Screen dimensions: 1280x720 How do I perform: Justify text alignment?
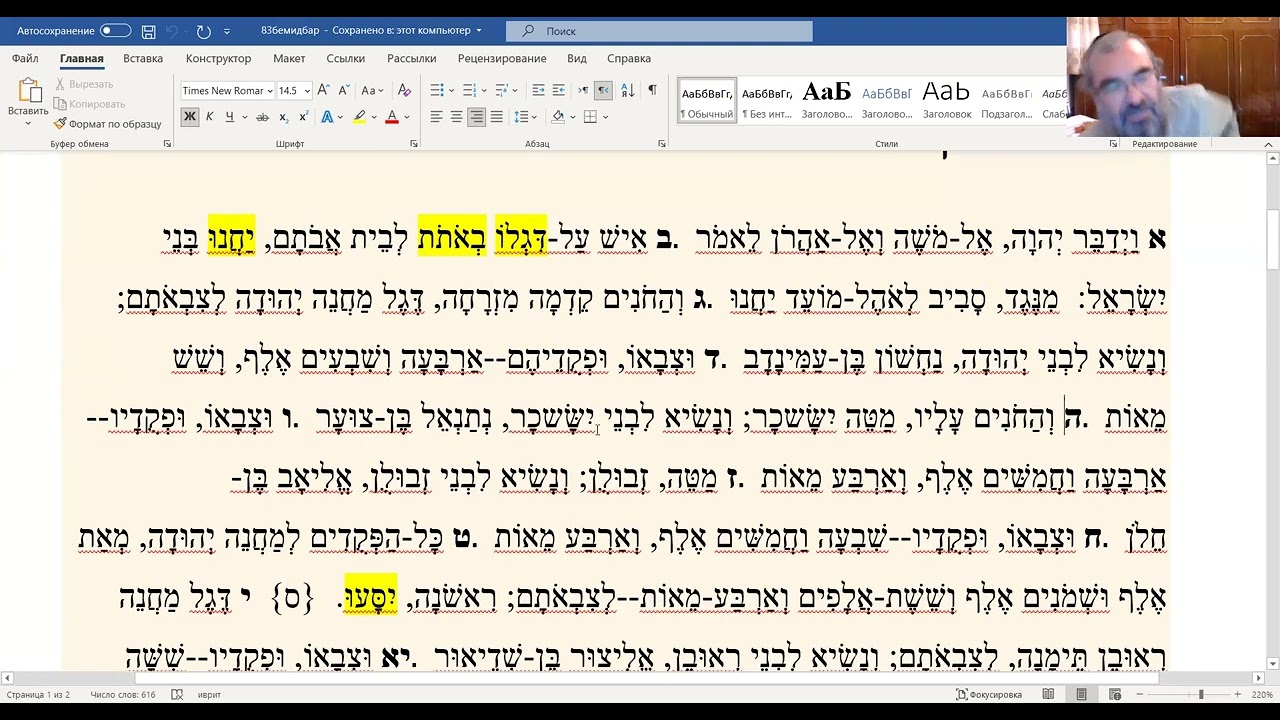point(496,117)
